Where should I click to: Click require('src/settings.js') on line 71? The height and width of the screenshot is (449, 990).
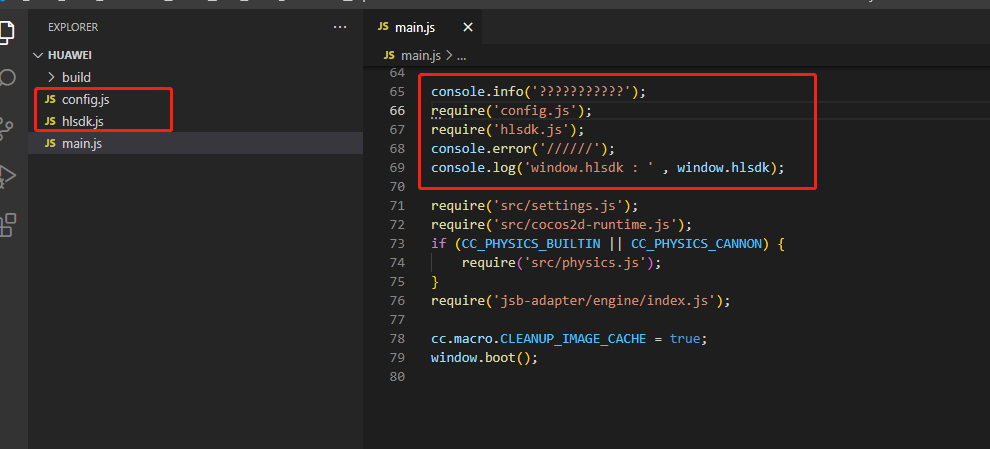point(535,205)
